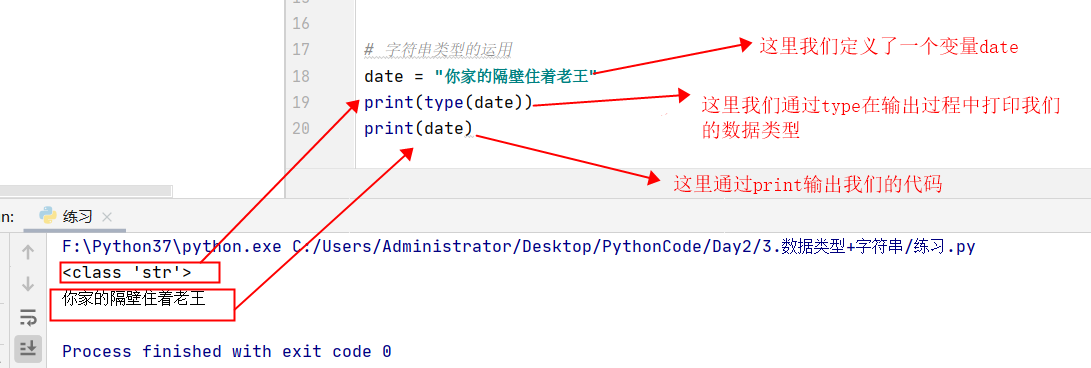This screenshot has height=368, width=1091.
Task: Click the date string literal on line 18
Action: coord(516,77)
